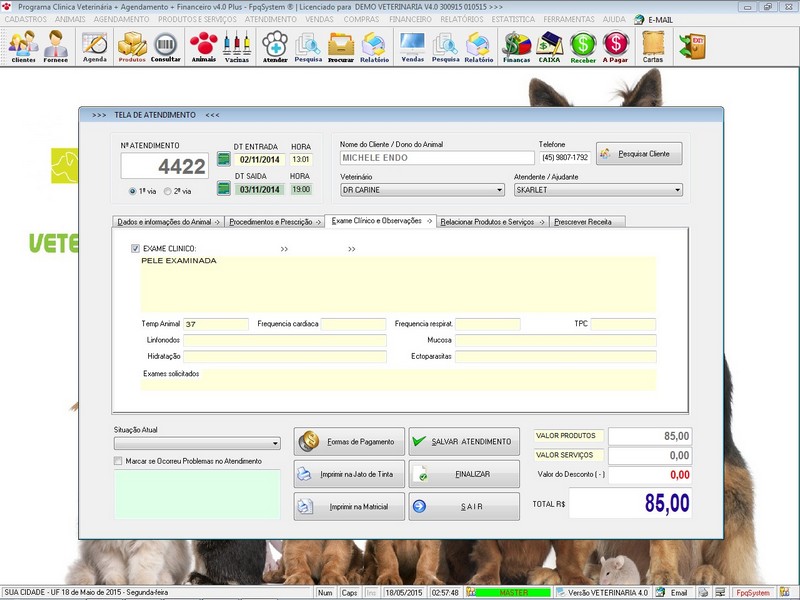Click the Valor do Desconto field
Viewport: 800px width, 600px height.
click(650, 475)
